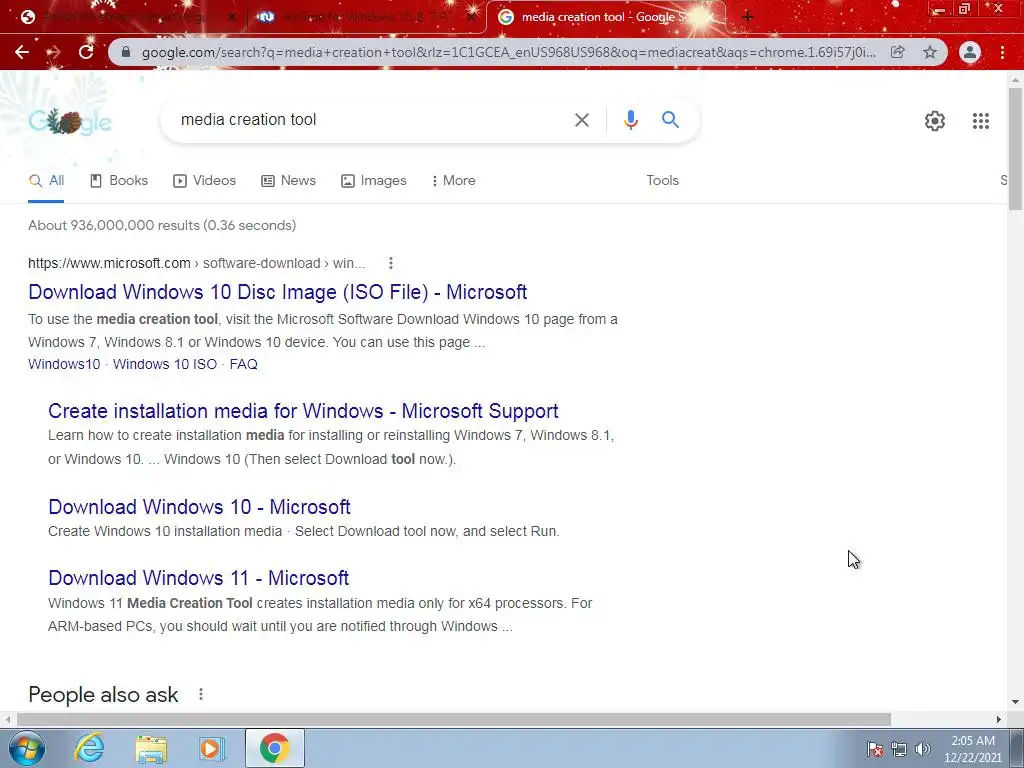
Task: Open the Windows10 sitelink
Action: 64,364
